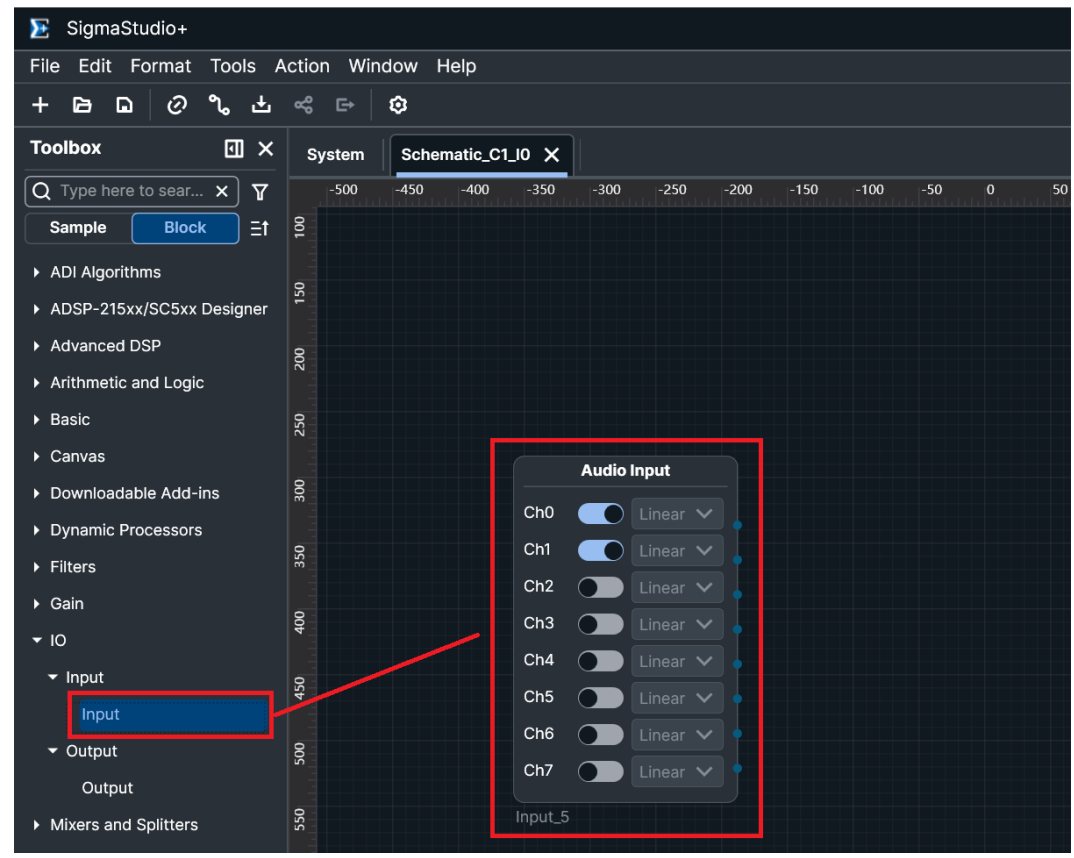Clear the toolbox search field
The image size is (1074, 858).
pyautogui.click(x=222, y=192)
